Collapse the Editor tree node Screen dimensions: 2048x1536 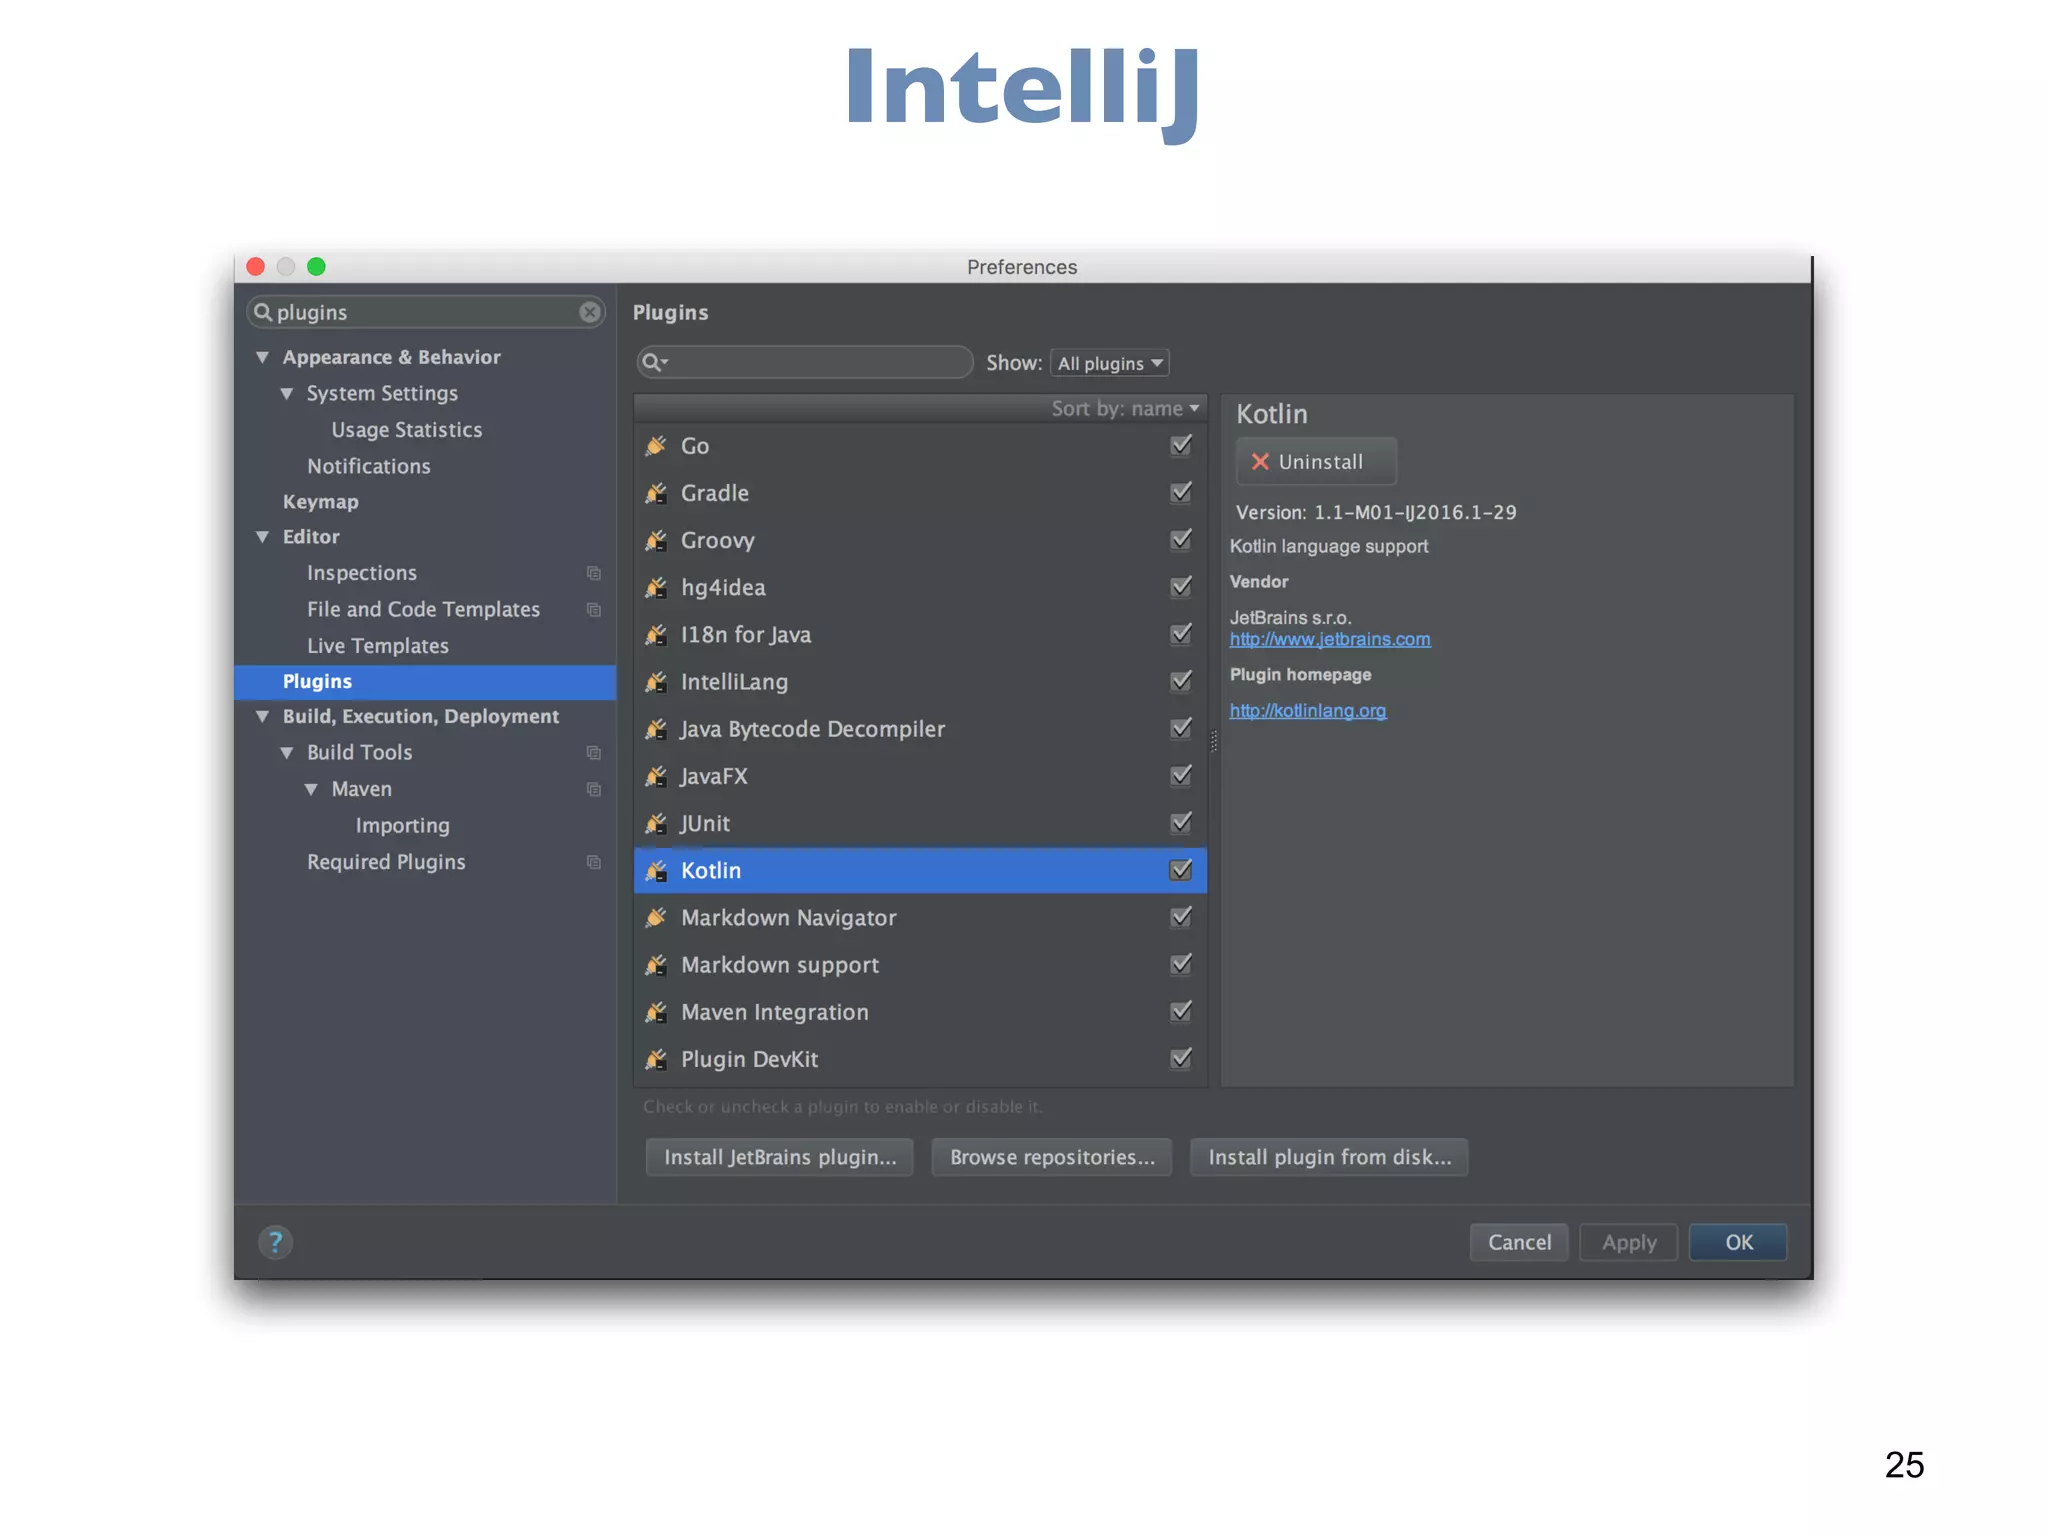pos(262,537)
